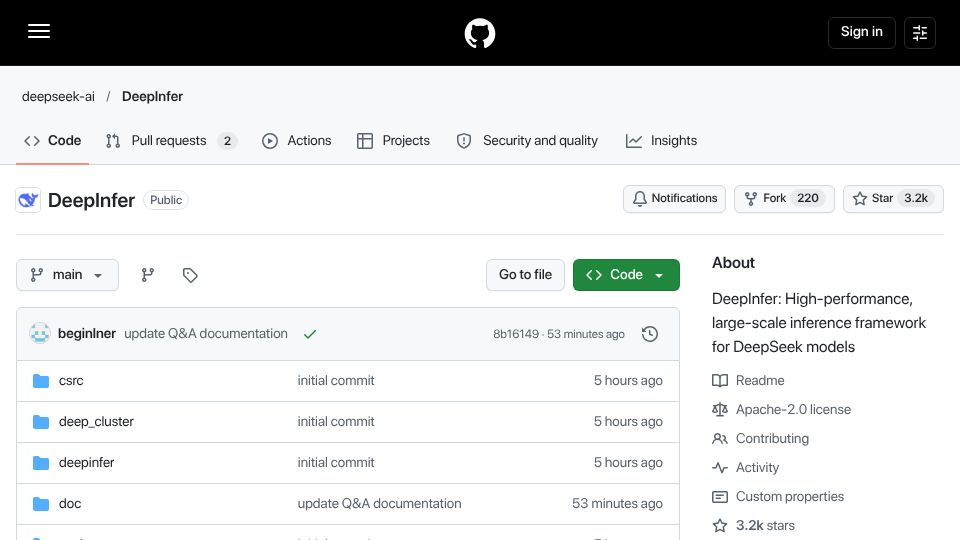The width and height of the screenshot is (960, 540).
Task: Click the Readme book icon
Action: point(720,380)
